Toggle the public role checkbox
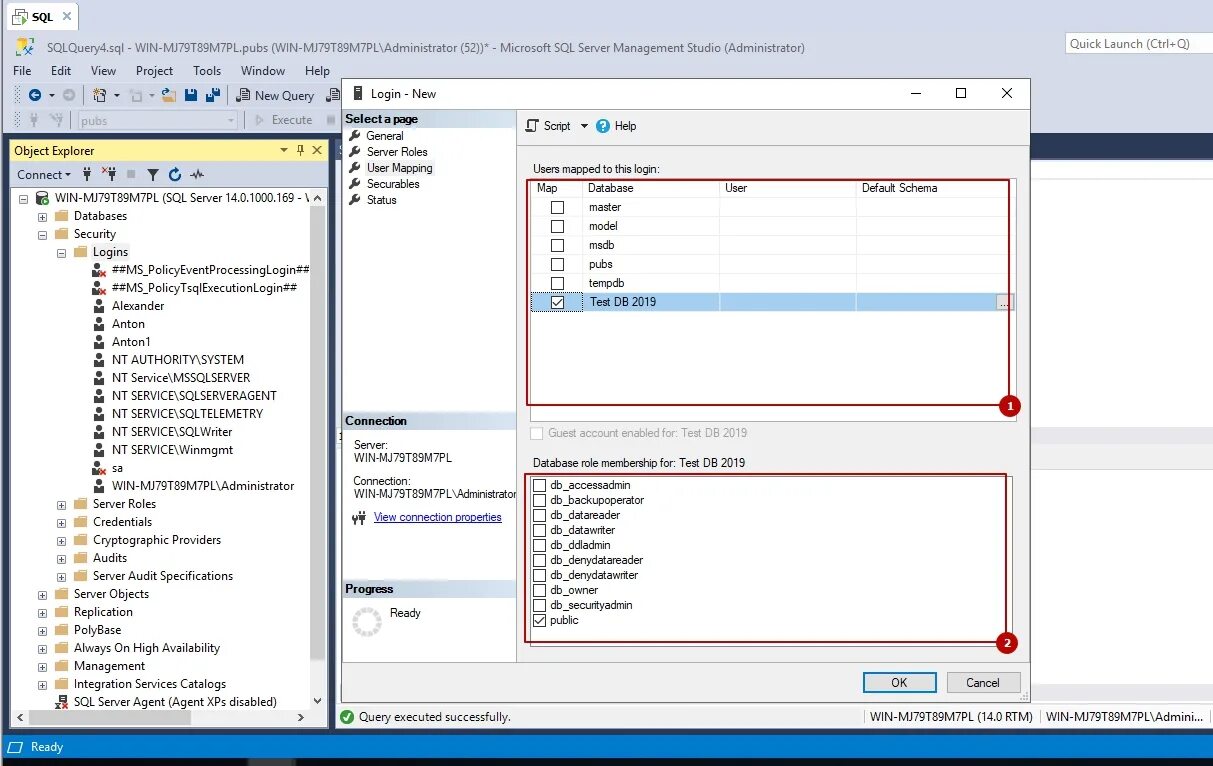1213x766 pixels. click(x=540, y=621)
